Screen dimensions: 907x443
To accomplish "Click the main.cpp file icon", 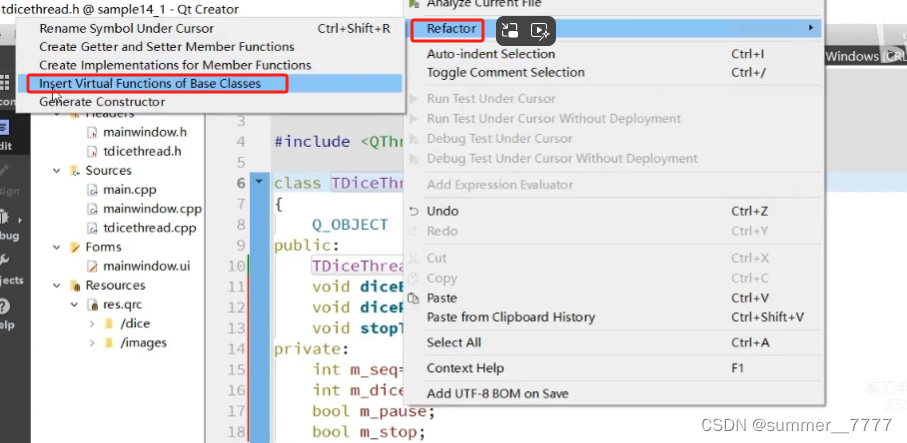I will point(92,190).
